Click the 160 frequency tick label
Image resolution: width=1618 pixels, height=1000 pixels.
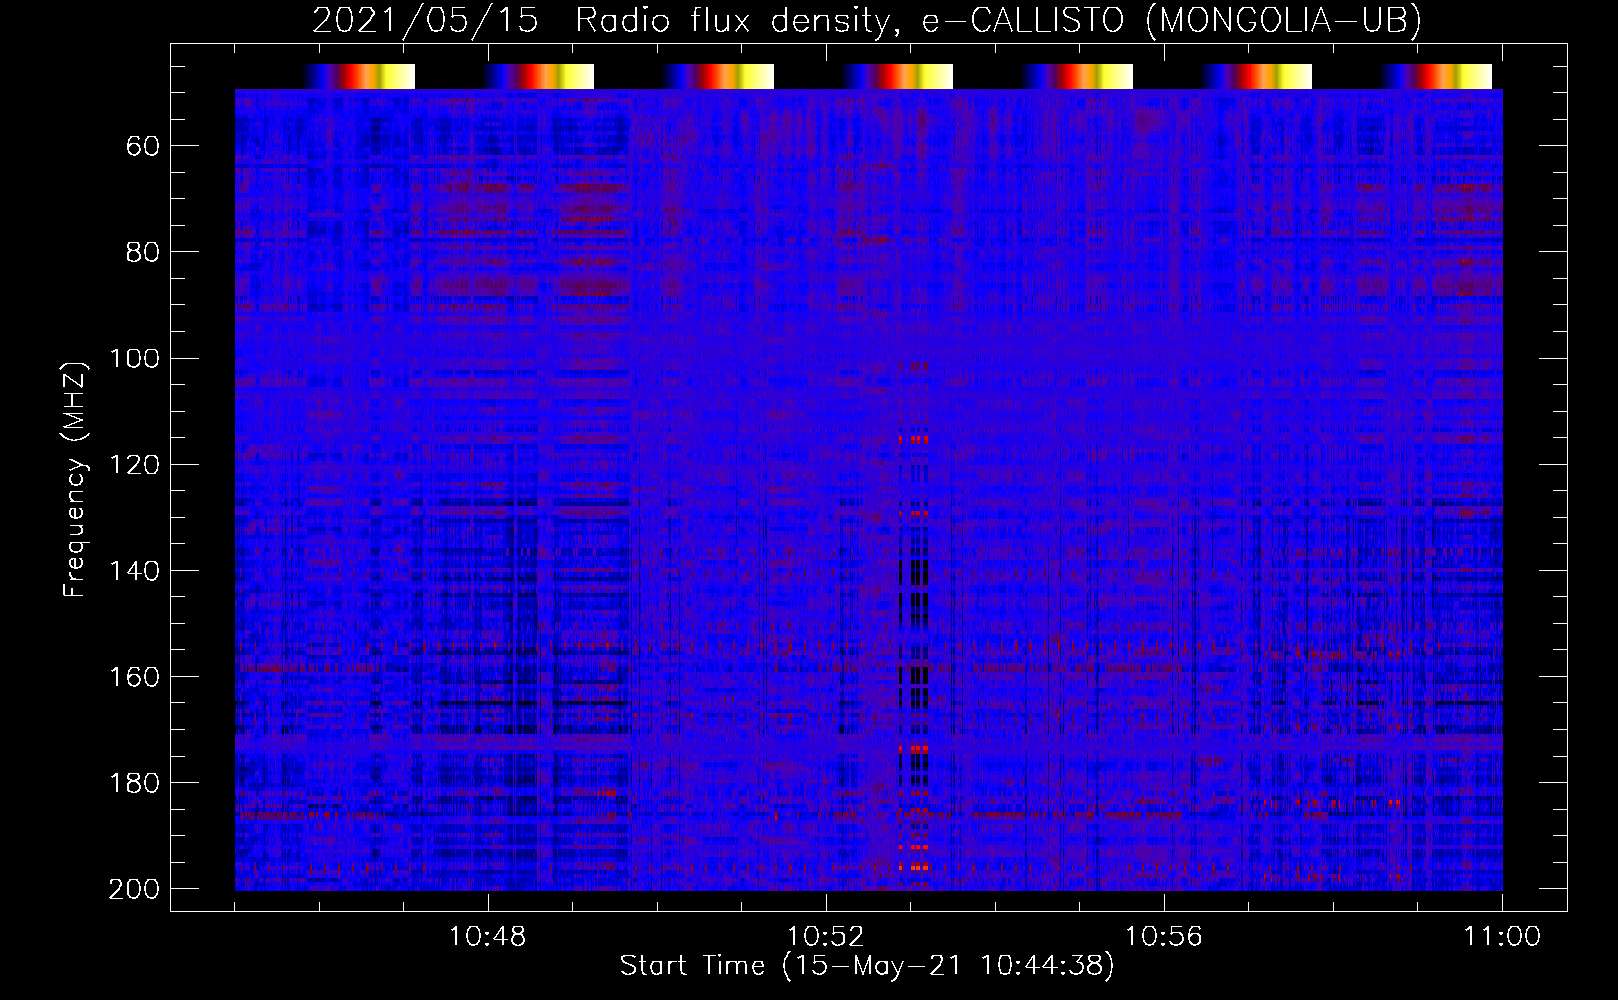[x=135, y=677]
